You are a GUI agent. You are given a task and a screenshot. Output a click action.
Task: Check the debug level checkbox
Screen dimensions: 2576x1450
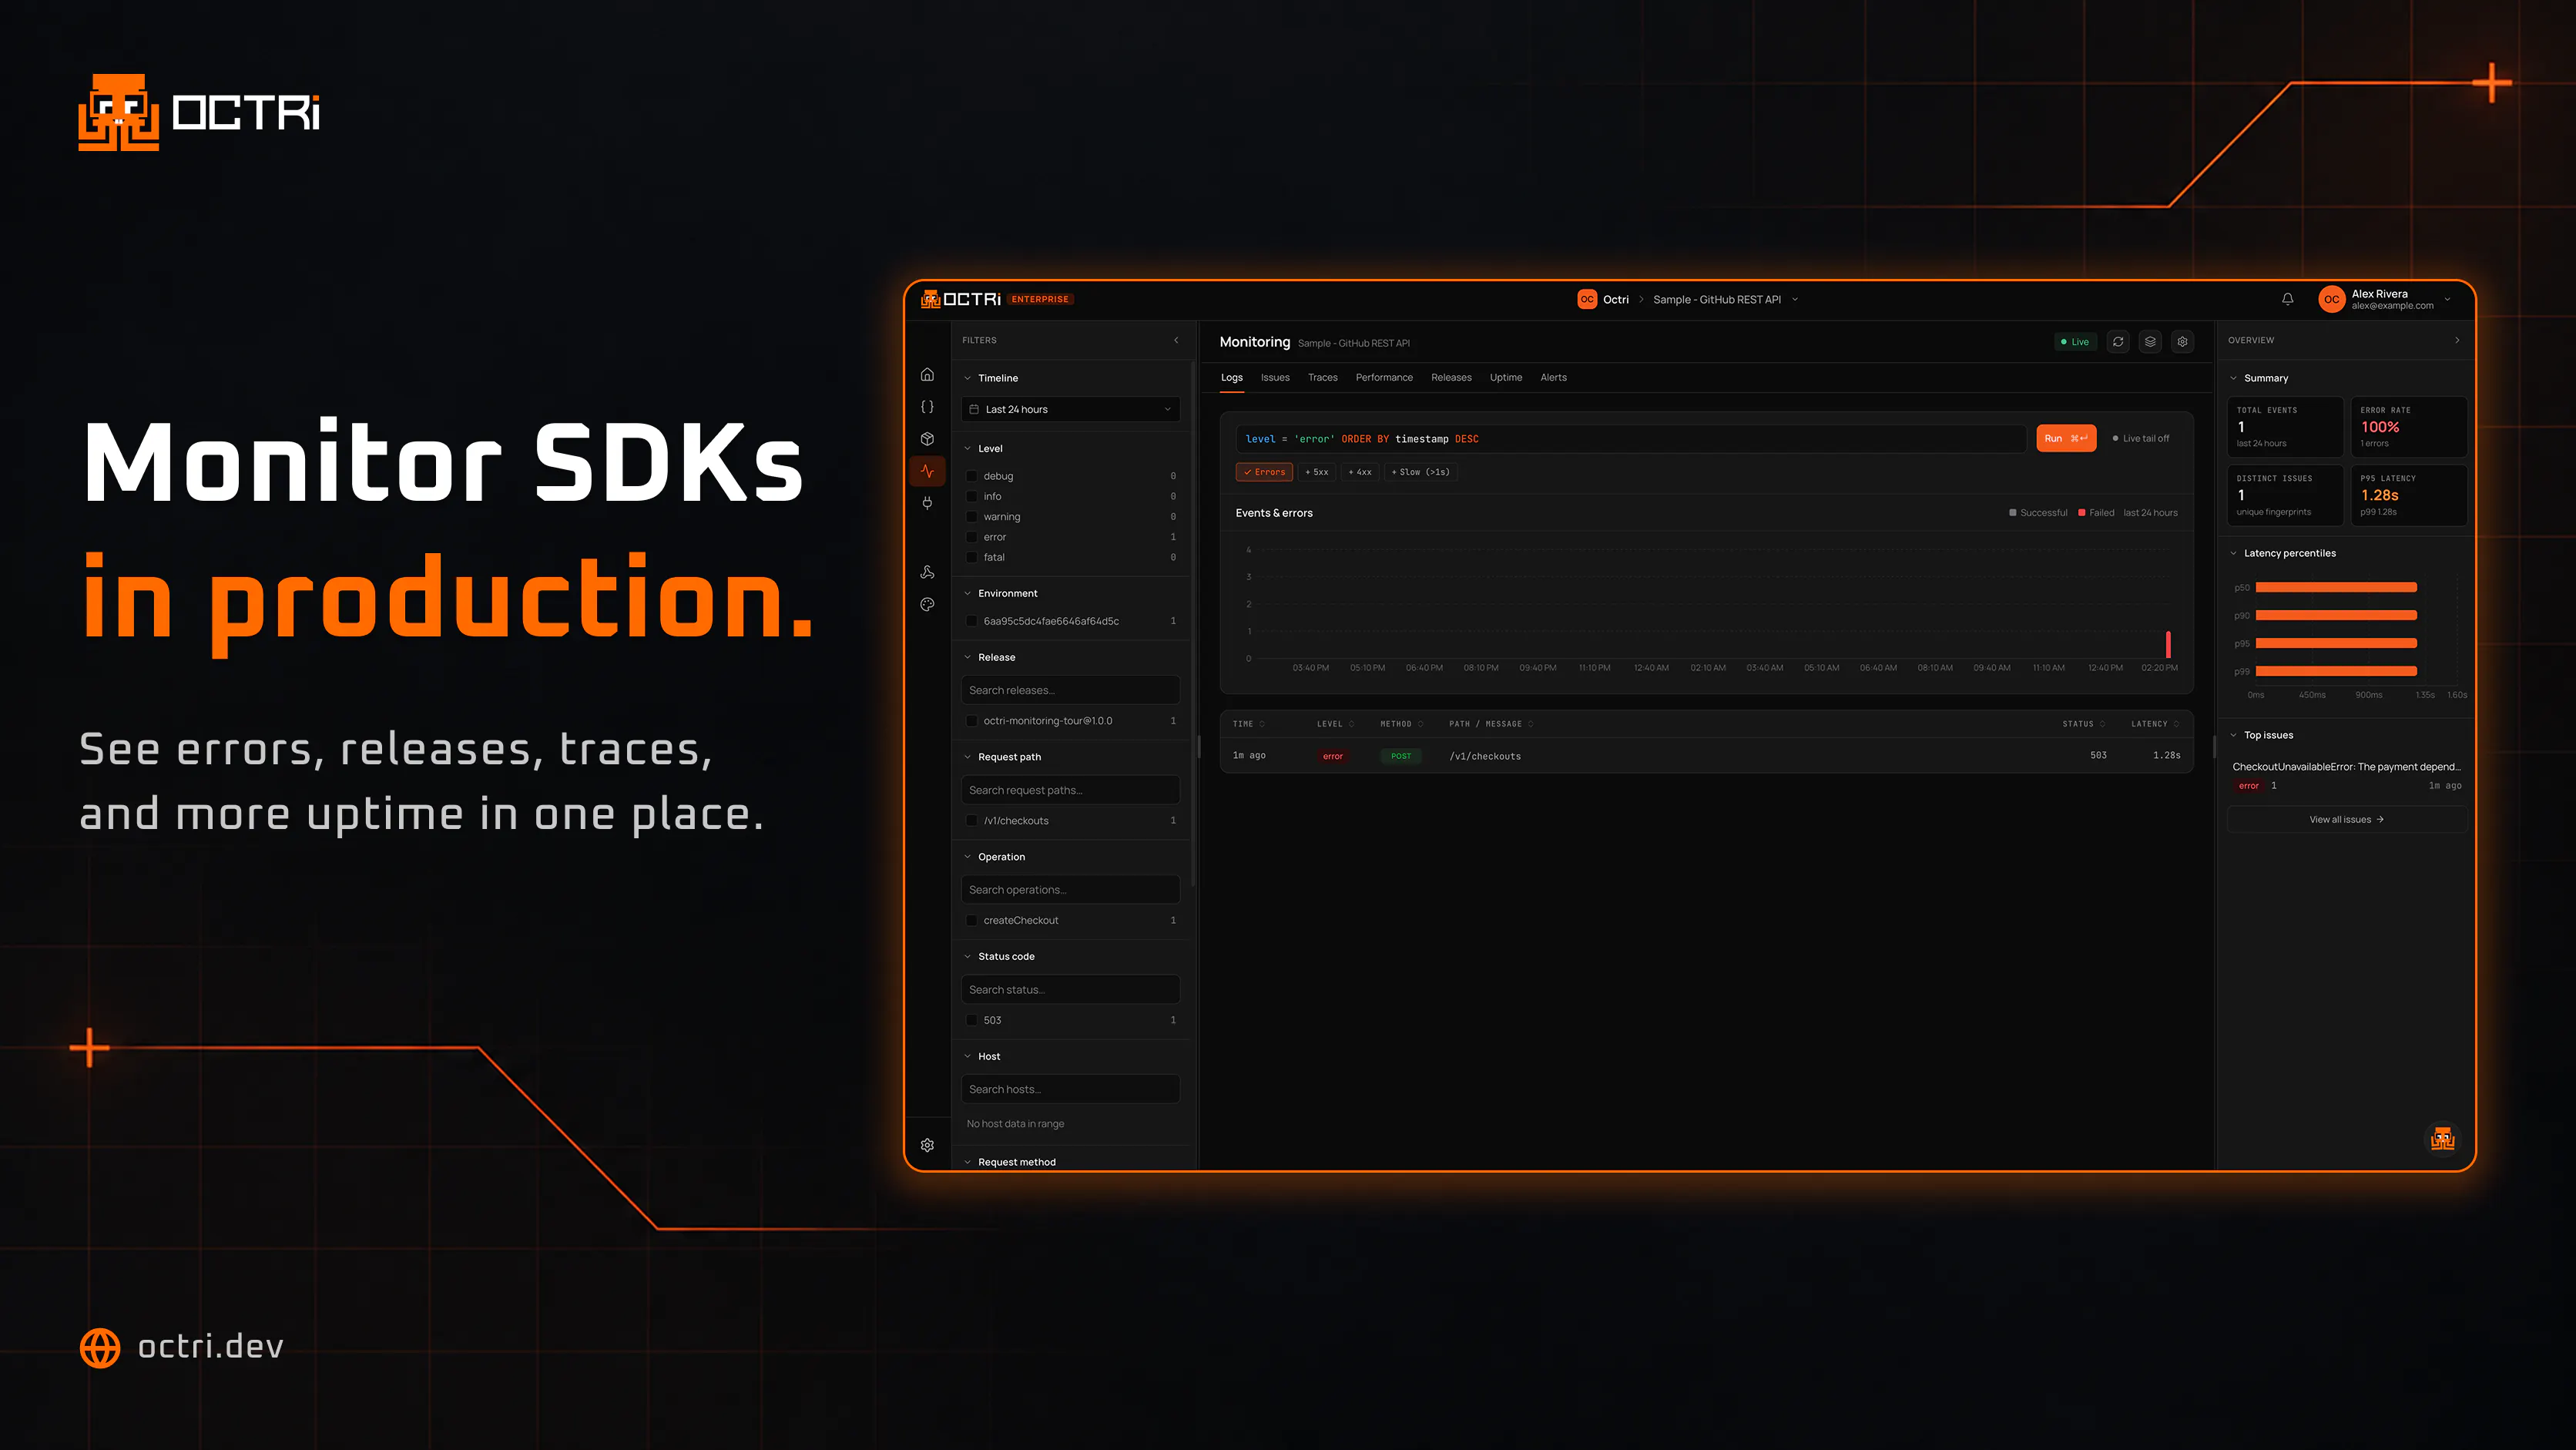coord(971,476)
